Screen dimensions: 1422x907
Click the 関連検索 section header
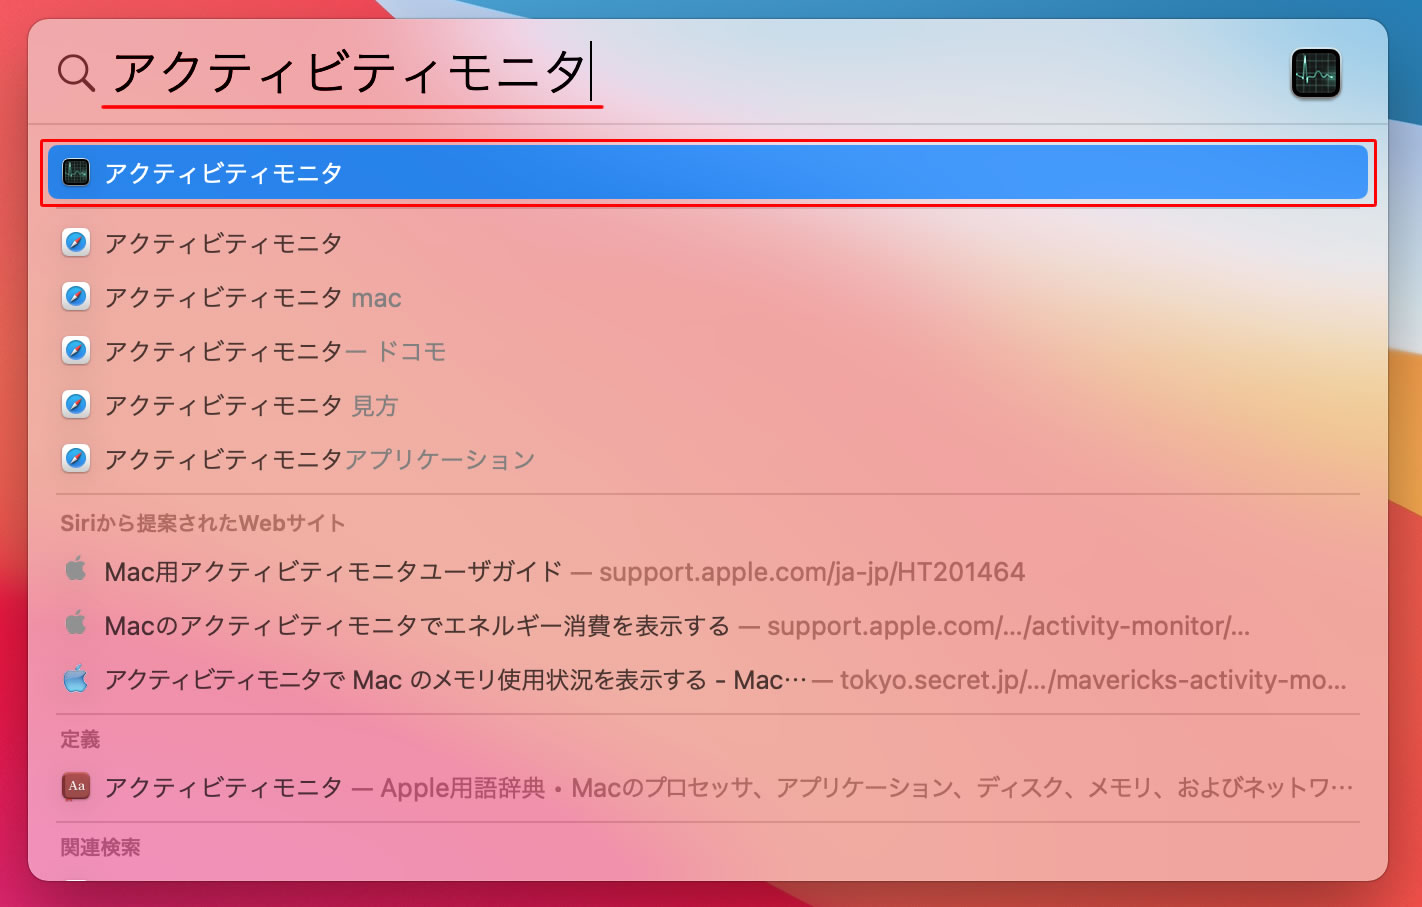(100, 847)
